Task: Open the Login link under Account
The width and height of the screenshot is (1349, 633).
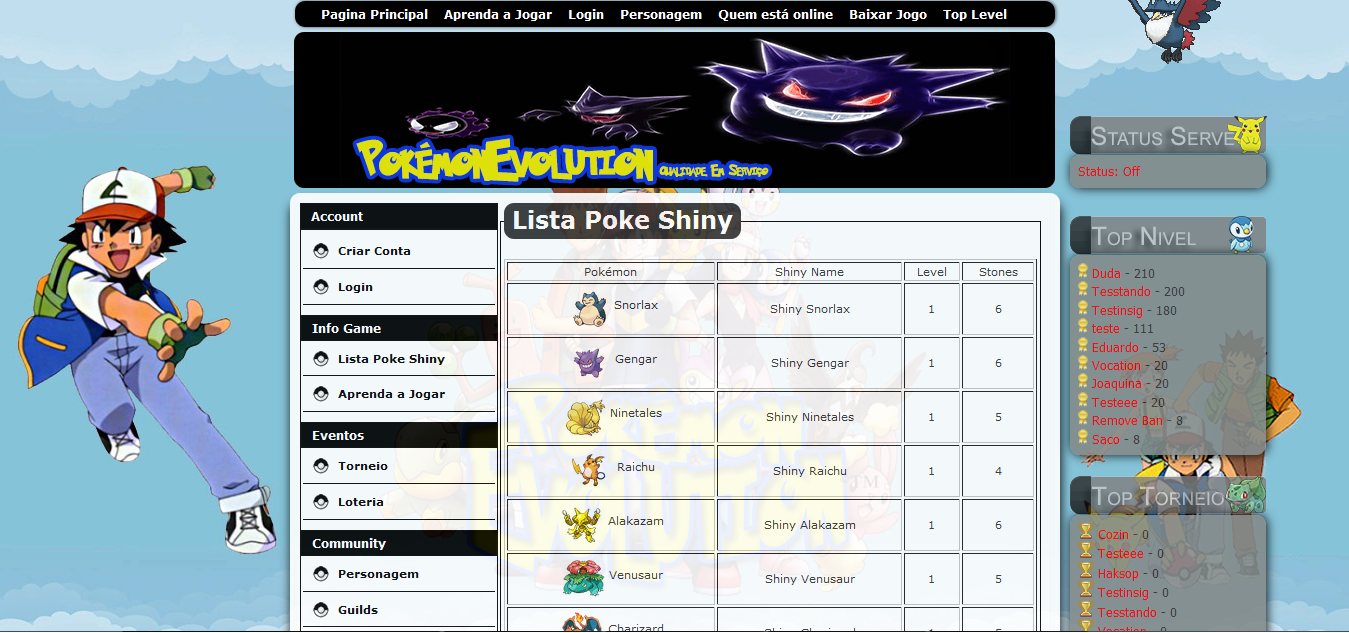Action: (355, 287)
